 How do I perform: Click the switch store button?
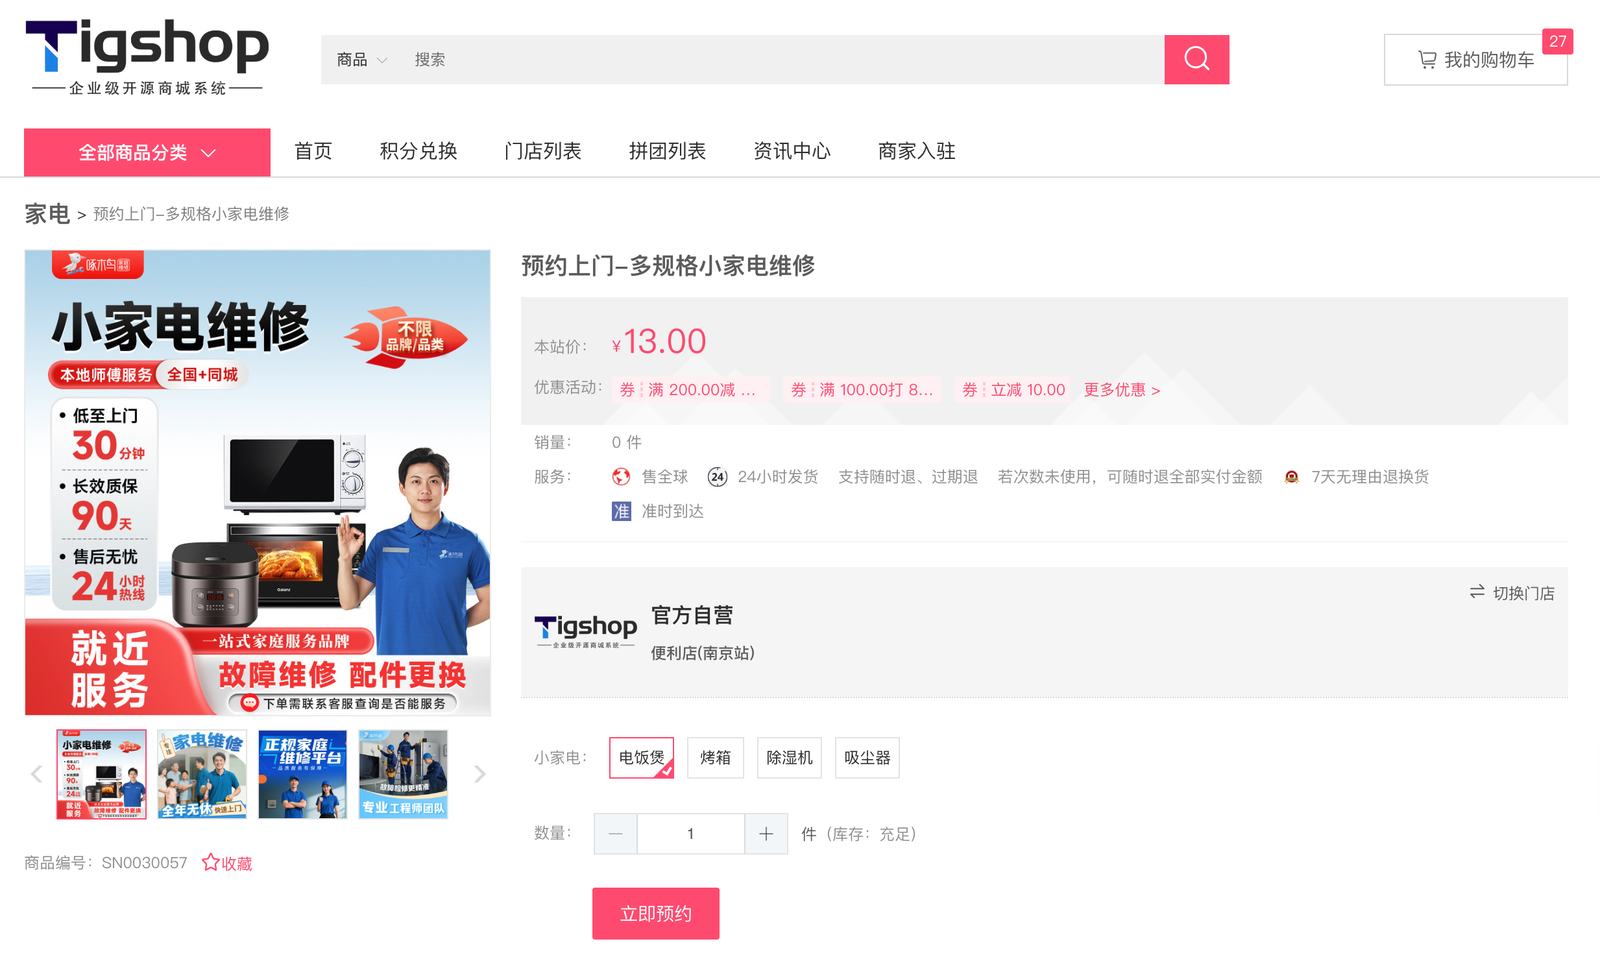point(1512,593)
